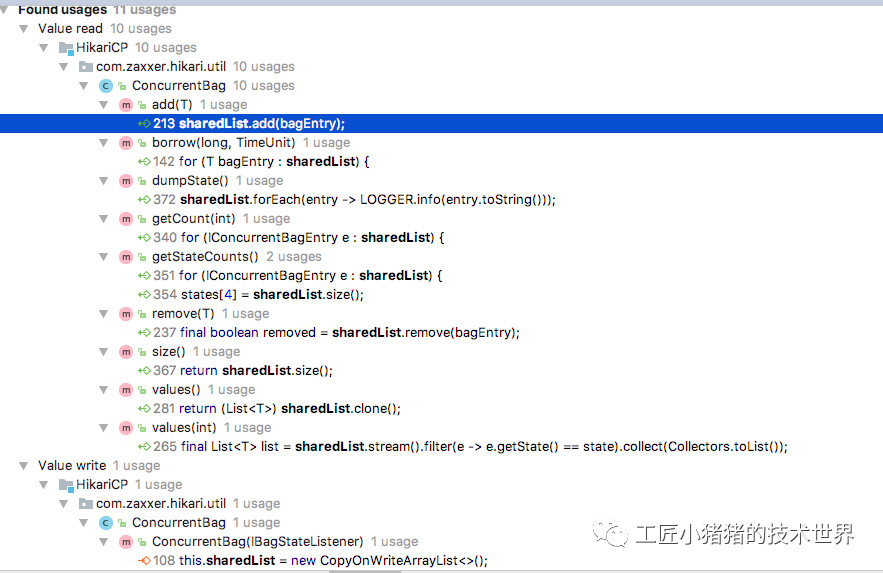Click HikariCP module icon under Value read

[66, 48]
